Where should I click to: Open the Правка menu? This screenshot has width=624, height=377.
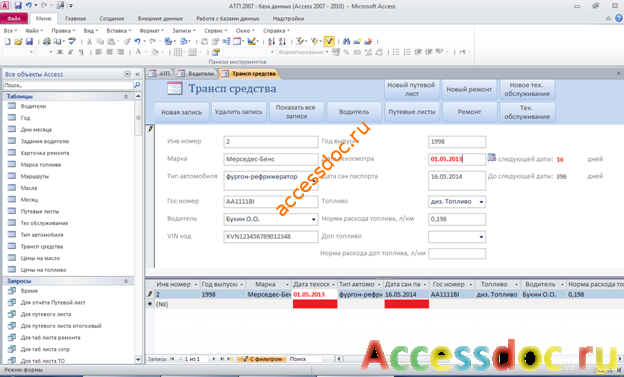point(63,30)
